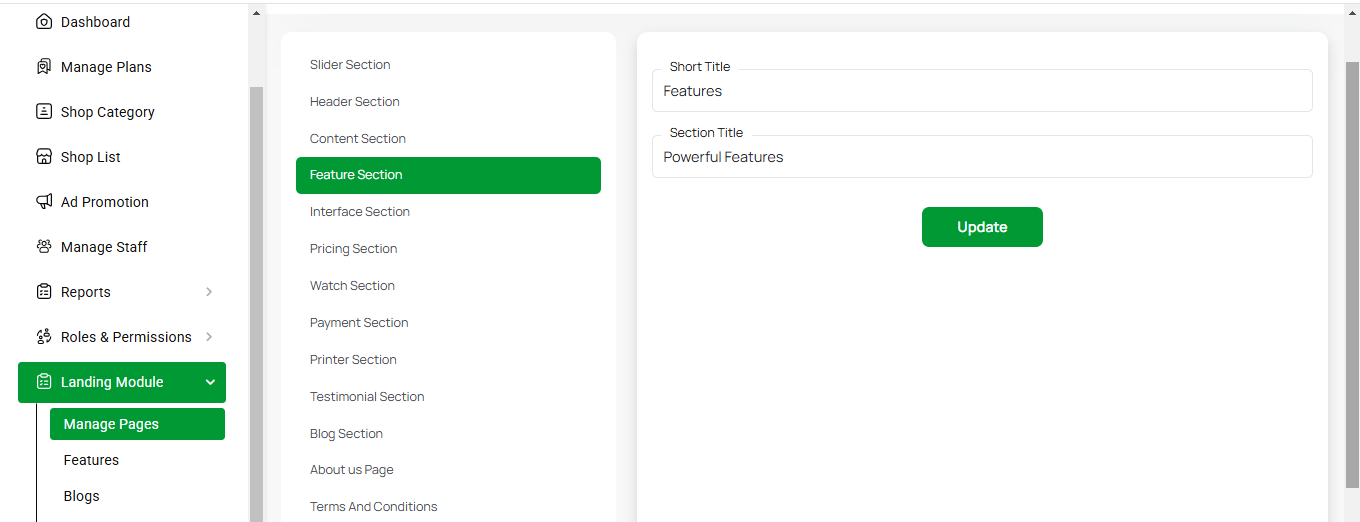Click the Manage Staff people icon

coord(44,247)
